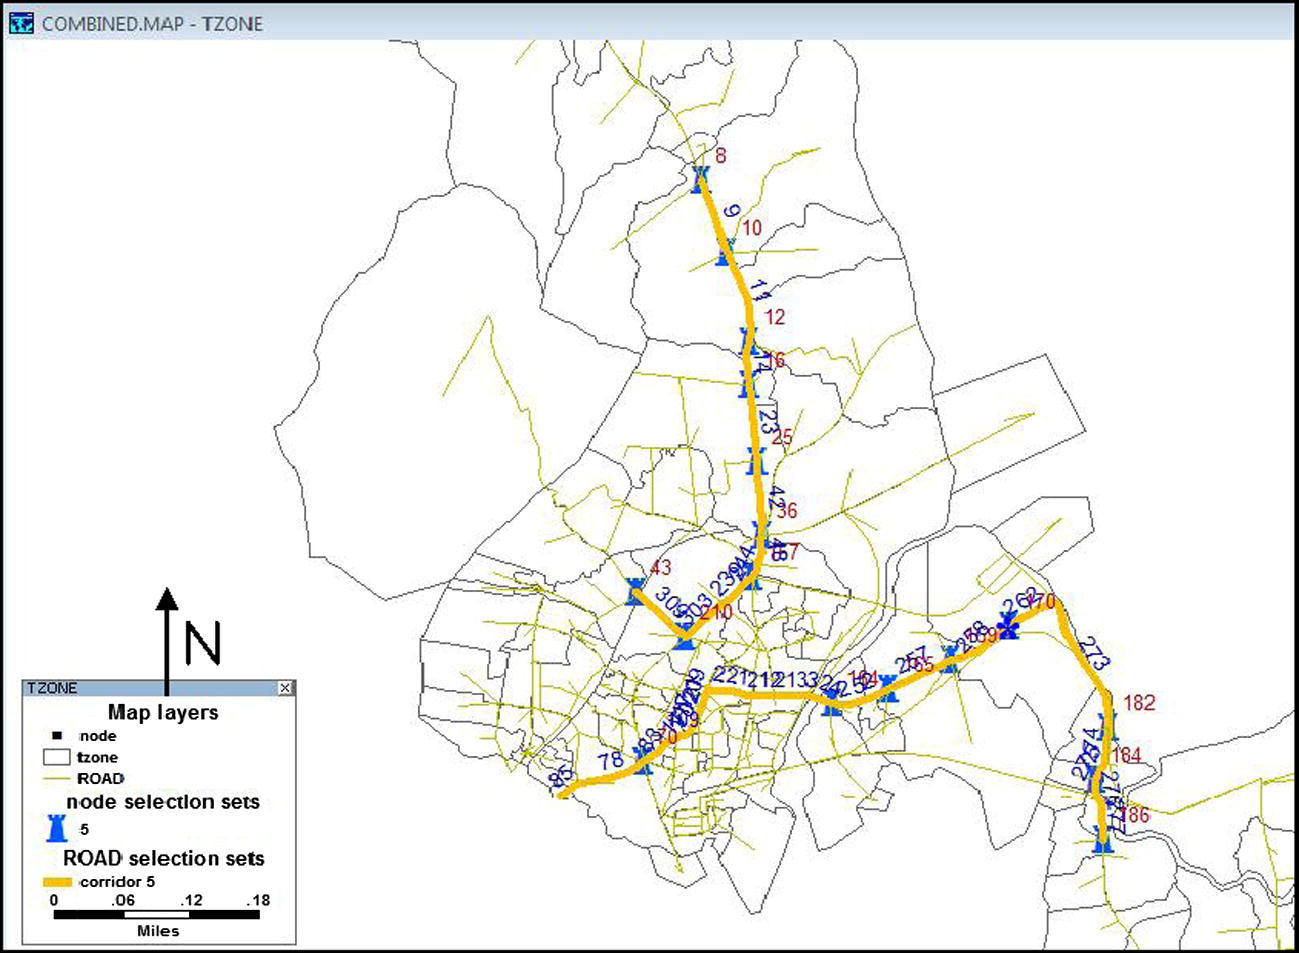Viewport: 1299px width, 953px height.
Task: Click the tzone white polygon swatch in legend
Action: [x=57, y=757]
